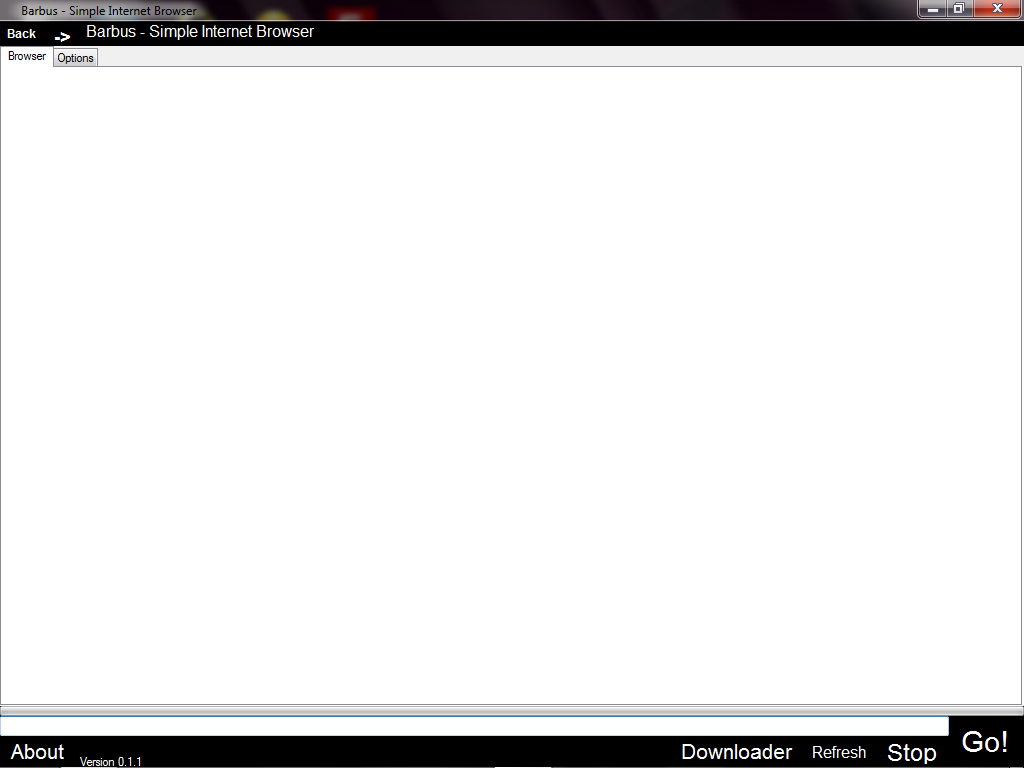Click Stop to halt page loading
The image size is (1024, 768).
[911, 753]
